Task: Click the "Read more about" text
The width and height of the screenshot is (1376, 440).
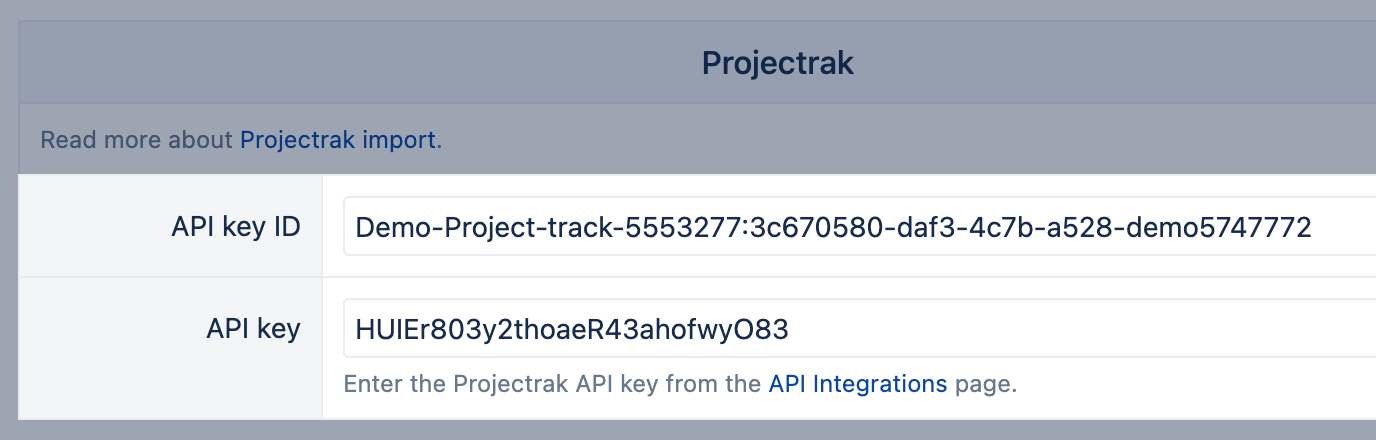Action: 136,140
